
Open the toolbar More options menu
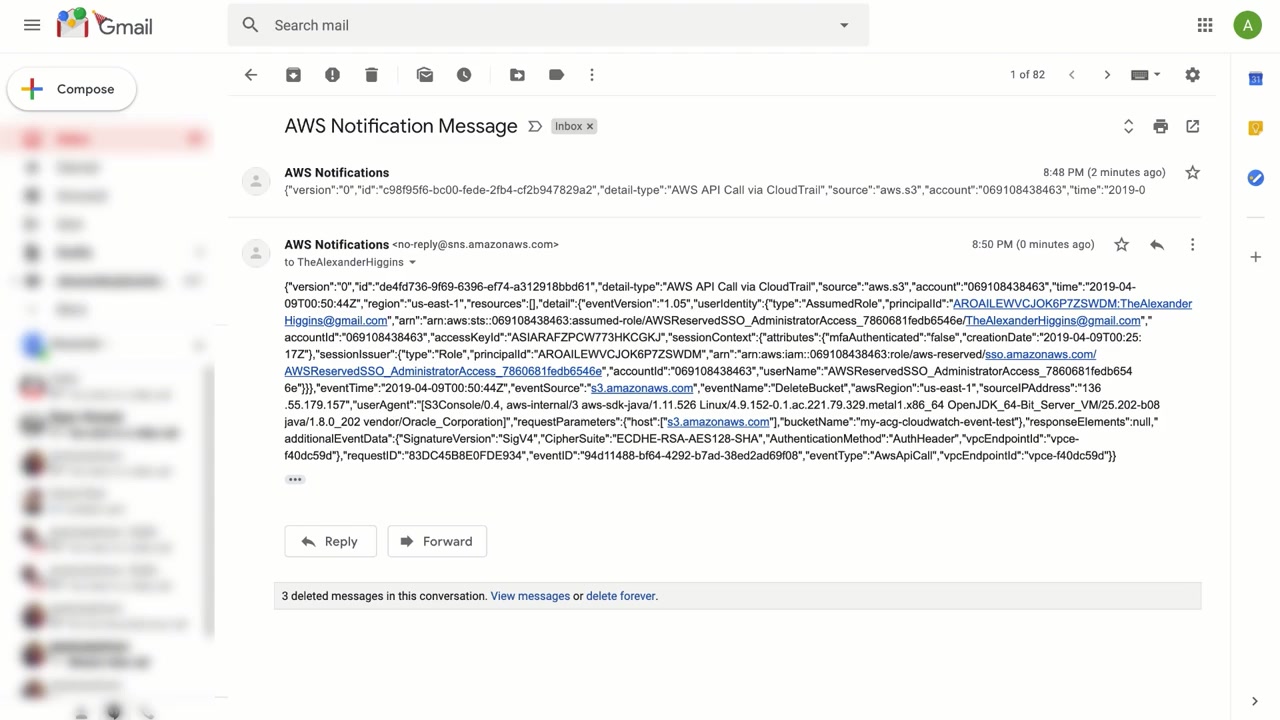click(x=592, y=75)
